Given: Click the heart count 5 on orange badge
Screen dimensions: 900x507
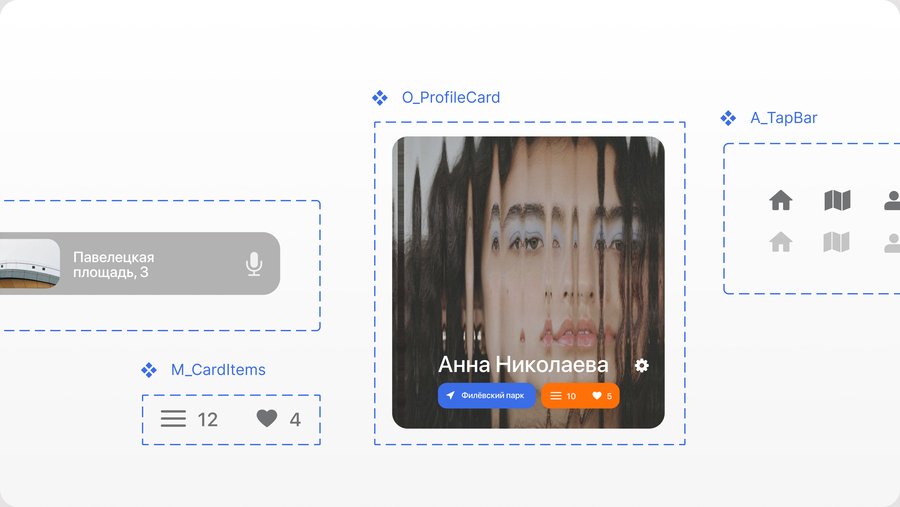Looking at the screenshot, I should coord(602,396).
